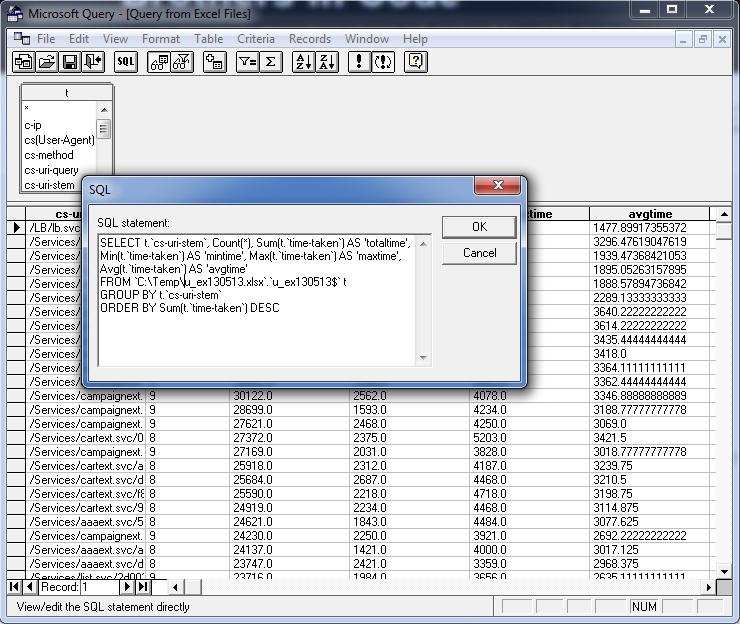Open the Edit menu
The width and height of the screenshot is (740, 624).
click(x=79, y=39)
